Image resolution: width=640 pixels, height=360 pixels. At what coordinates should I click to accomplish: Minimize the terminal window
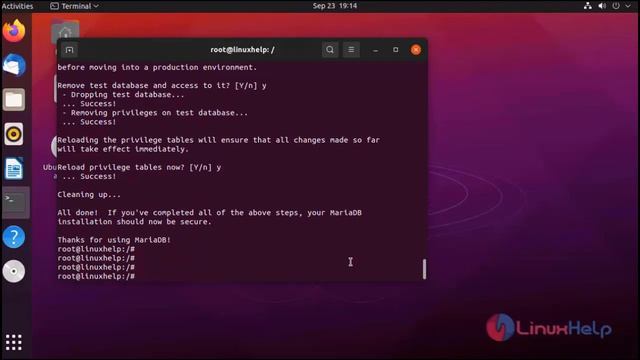pos(376,50)
